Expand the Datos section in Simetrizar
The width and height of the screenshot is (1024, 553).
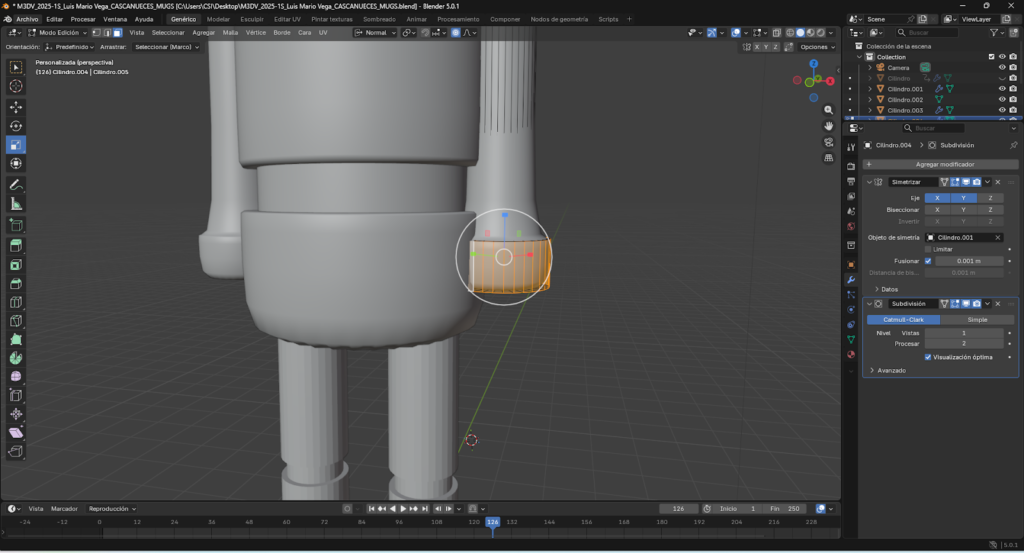[886, 289]
